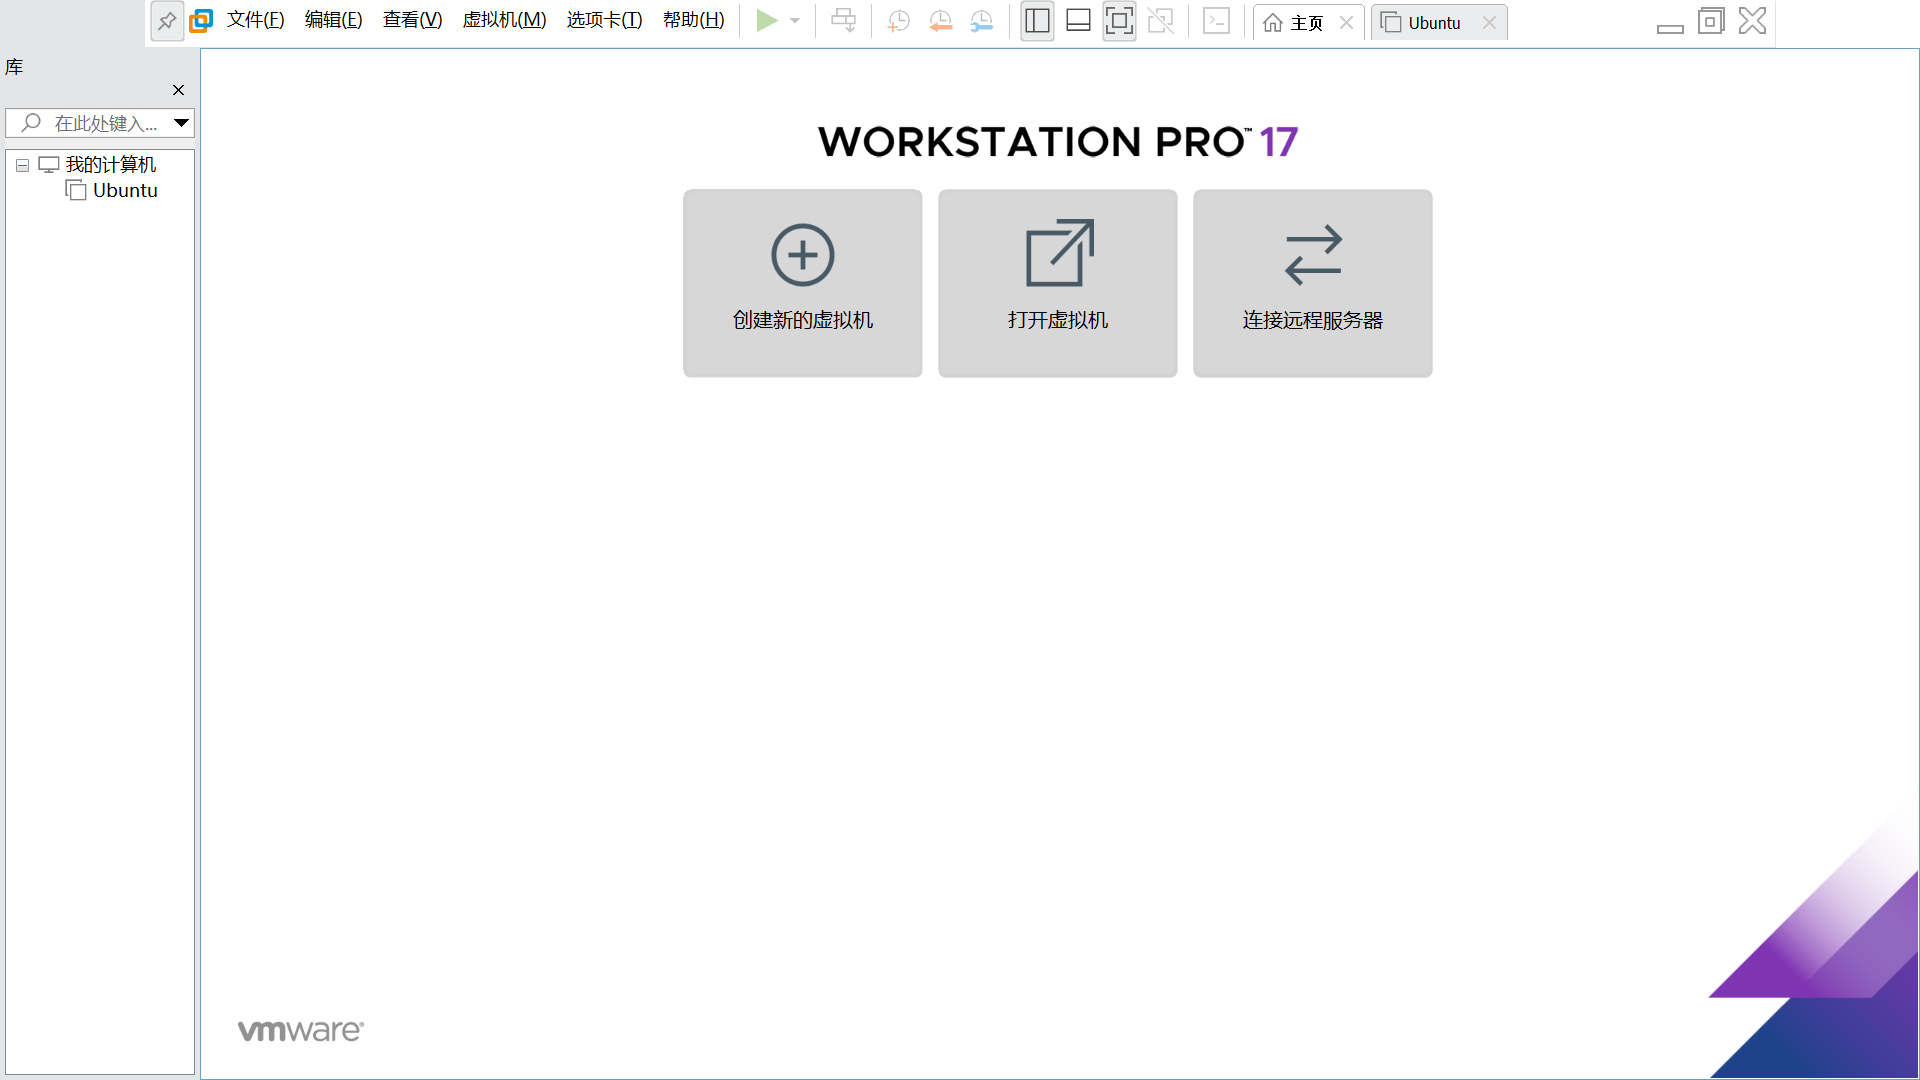This screenshot has width=1920, height=1080.
Task: Open the library search filter dropdown arrow
Action: (182, 123)
